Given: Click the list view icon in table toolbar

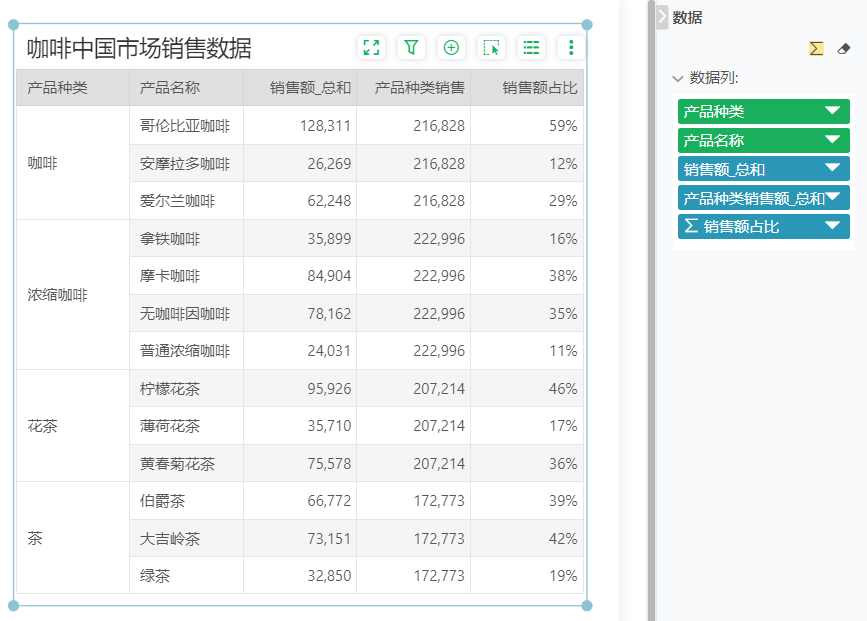Looking at the screenshot, I should (x=531, y=47).
